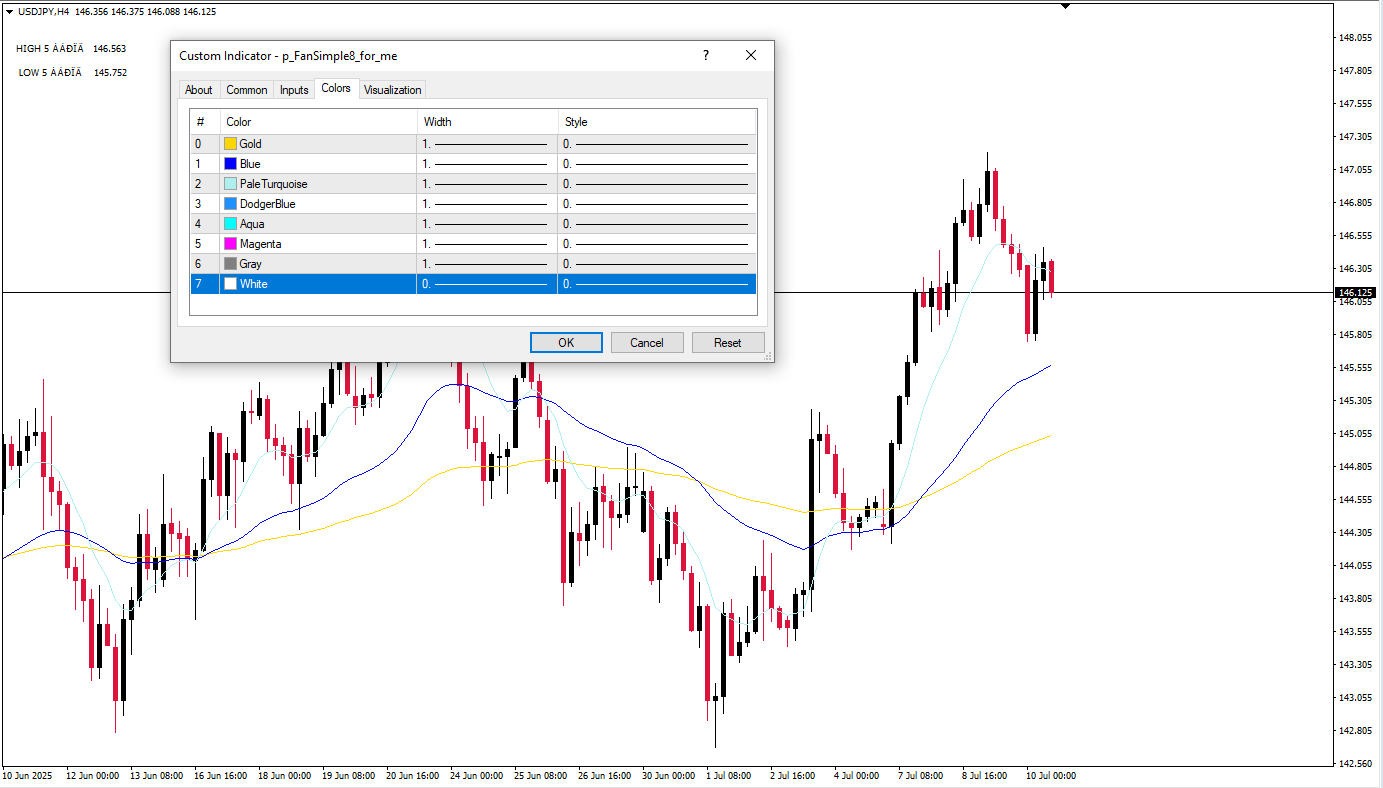
Task: Select the Blue color swatch in row 1
Action: (x=231, y=164)
